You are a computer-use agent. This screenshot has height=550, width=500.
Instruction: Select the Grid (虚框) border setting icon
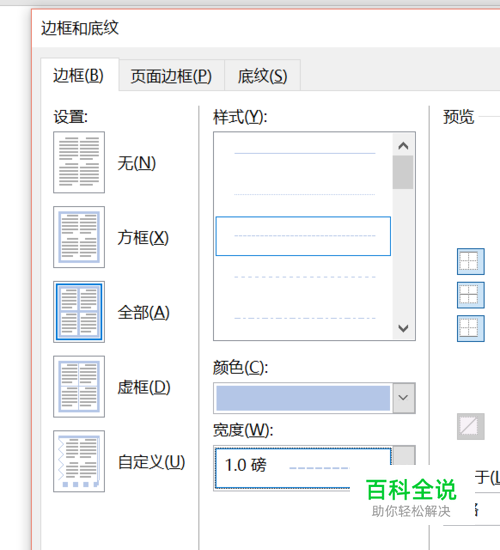tap(79, 387)
